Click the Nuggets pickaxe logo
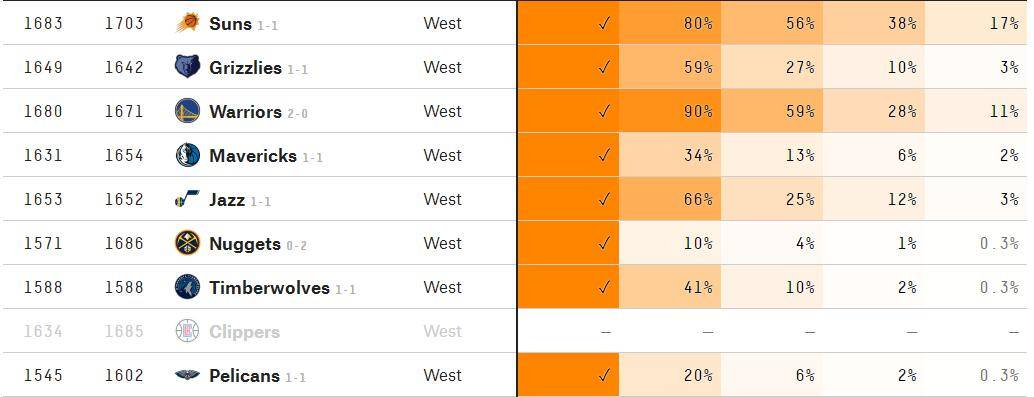 [x=187, y=243]
